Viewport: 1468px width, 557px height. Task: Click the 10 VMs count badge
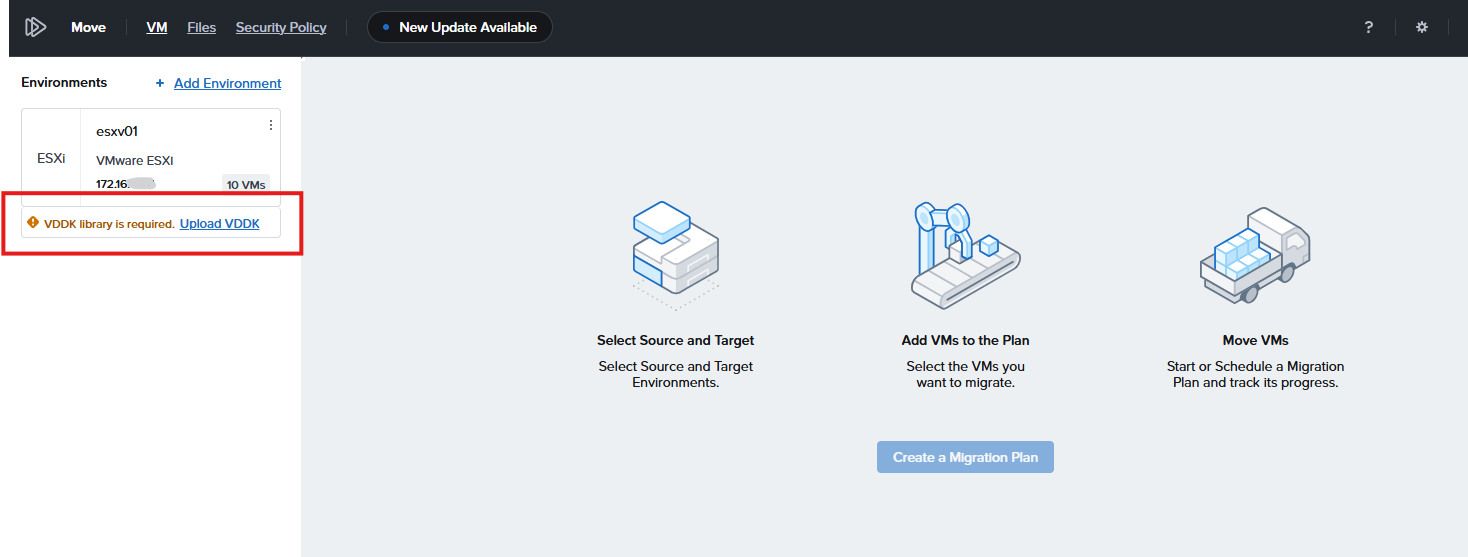coord(245,184)
